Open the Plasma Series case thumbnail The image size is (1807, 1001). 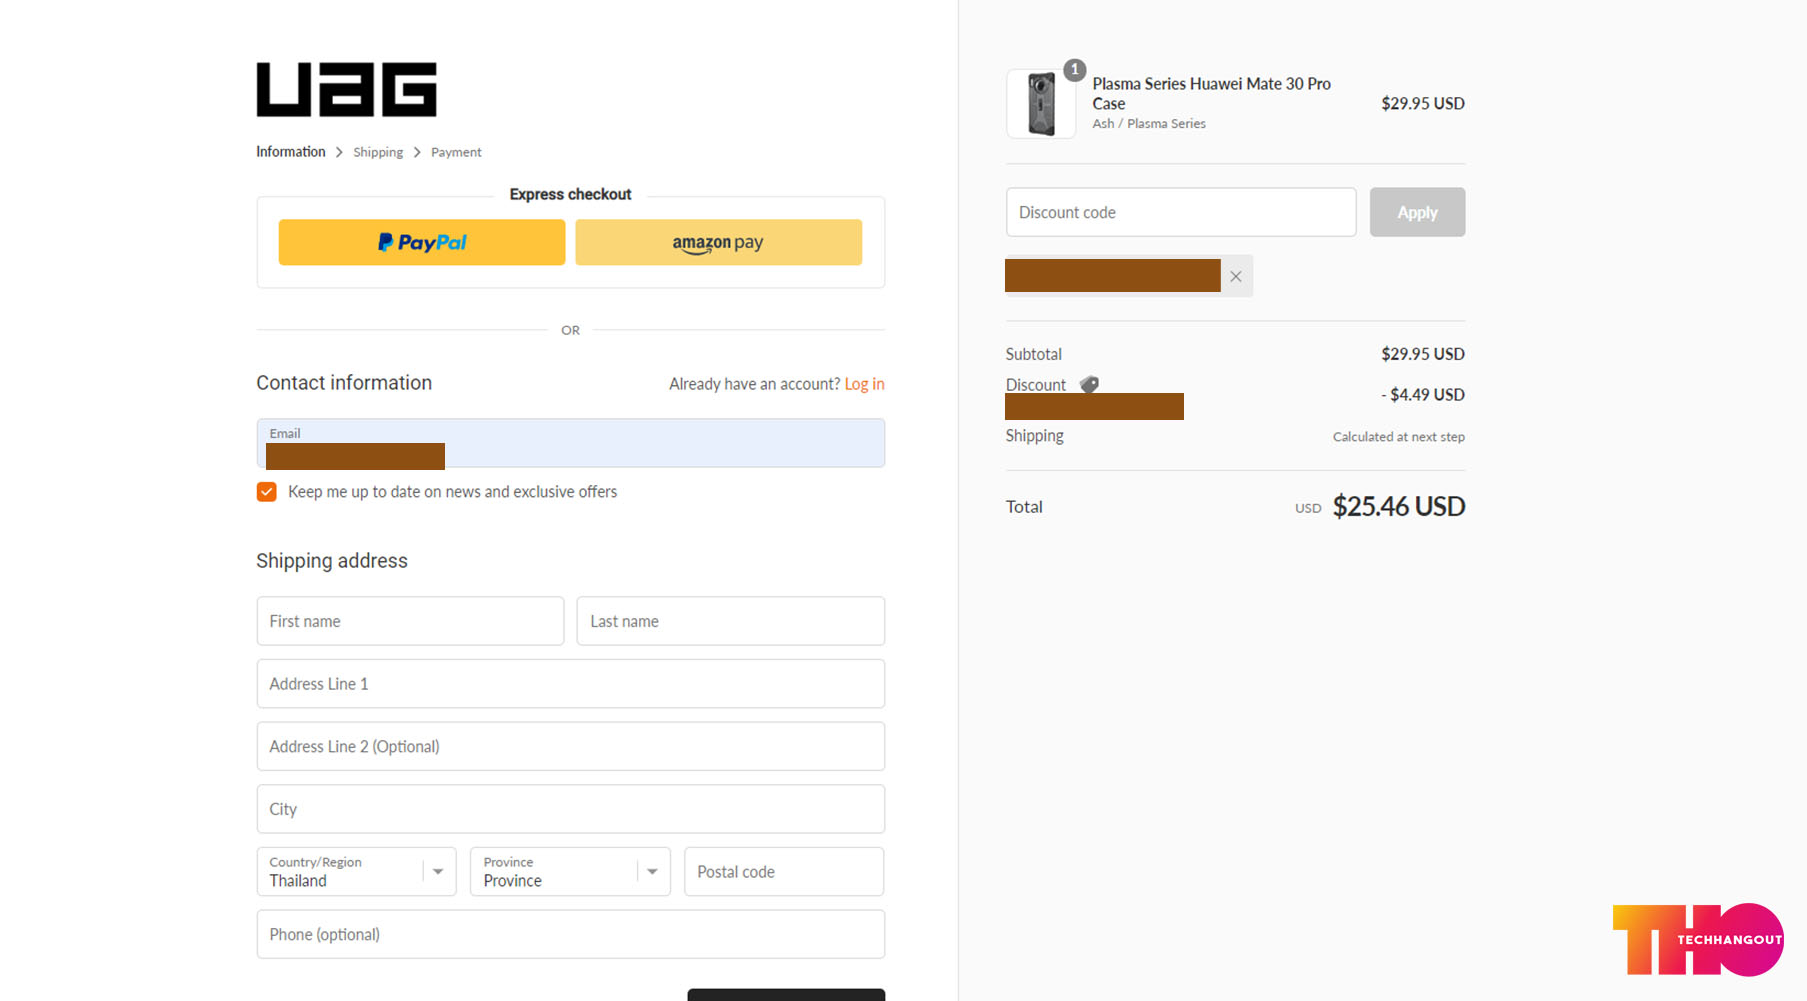point(1041,104)
